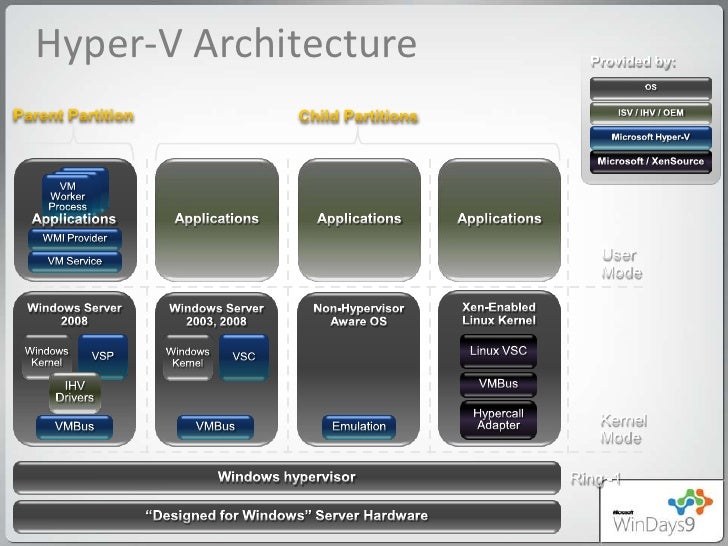Click Applications box above Xen-Enabled Linux Kernel

point(499,219)
